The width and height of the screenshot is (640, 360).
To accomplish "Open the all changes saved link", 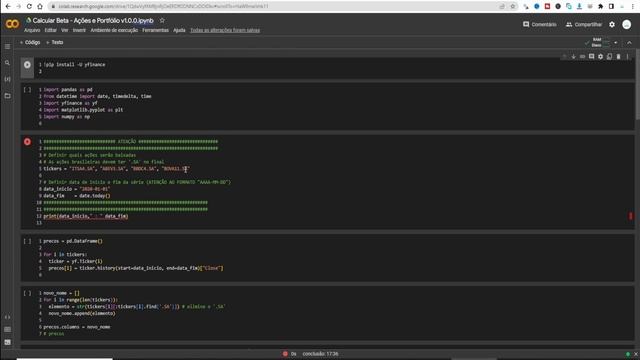I will pyautogui.click(x=225, y=30).
